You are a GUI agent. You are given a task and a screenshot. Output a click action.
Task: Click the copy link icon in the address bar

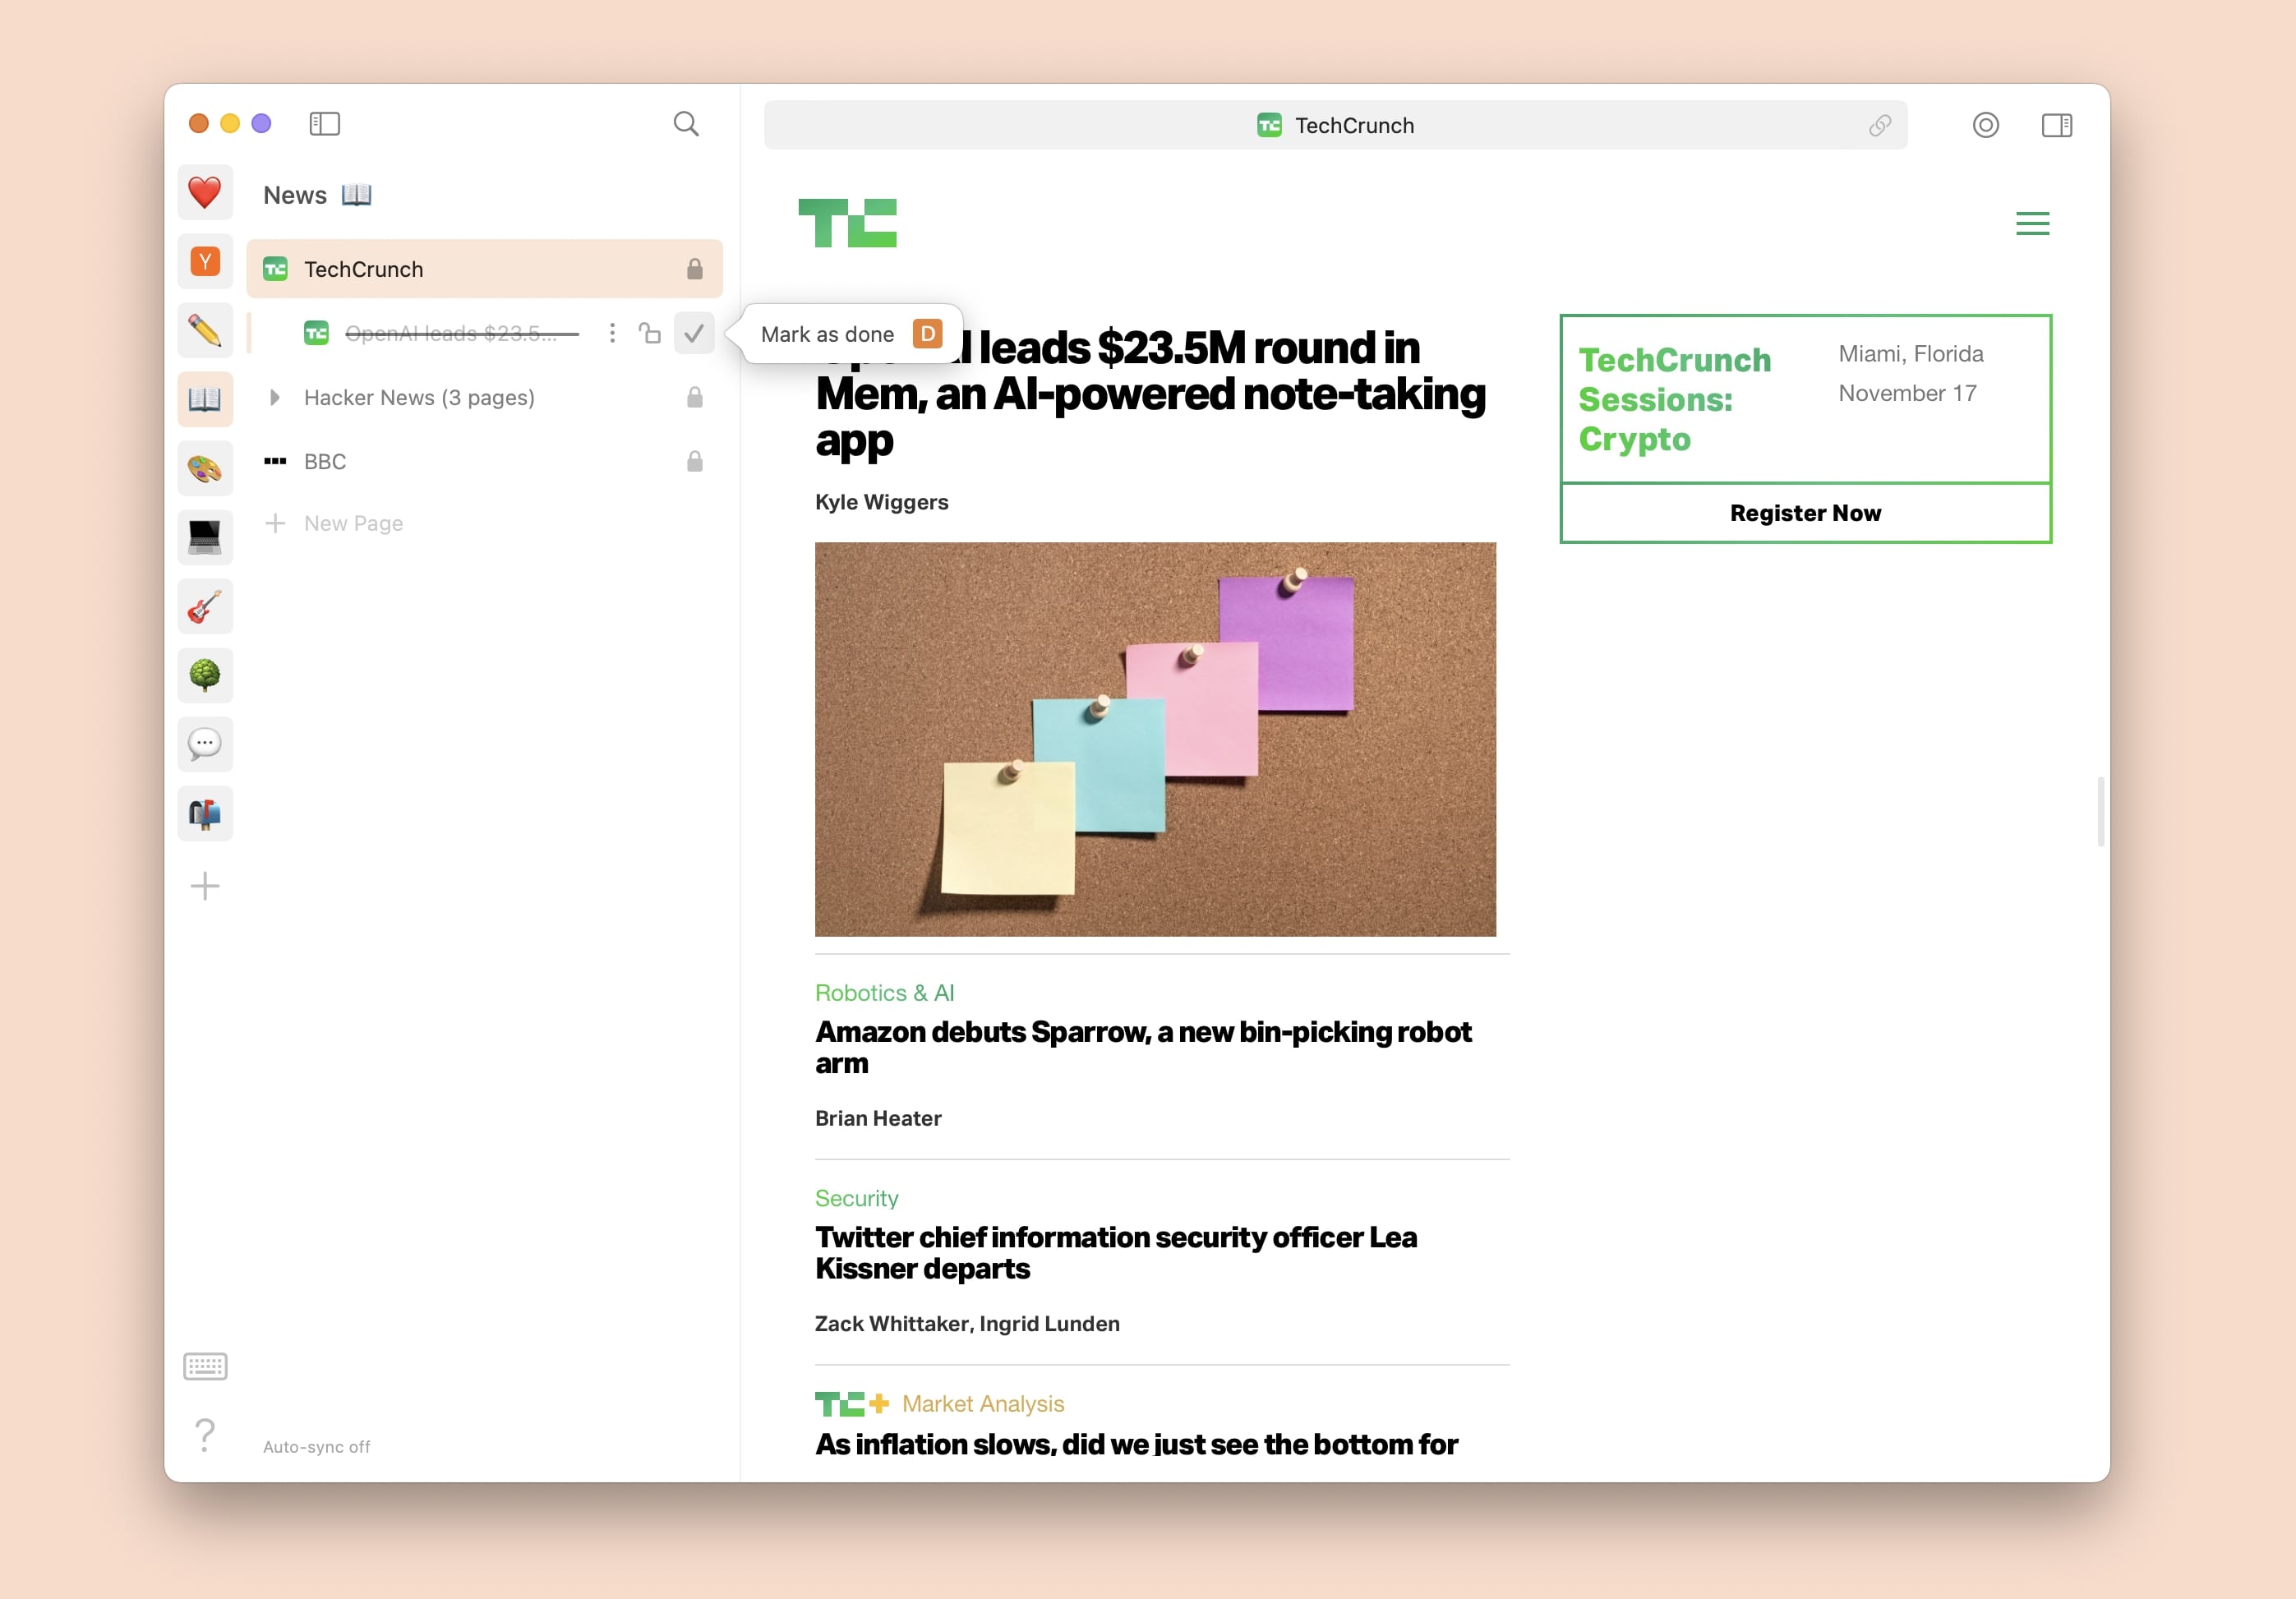tap(1879, 125)
